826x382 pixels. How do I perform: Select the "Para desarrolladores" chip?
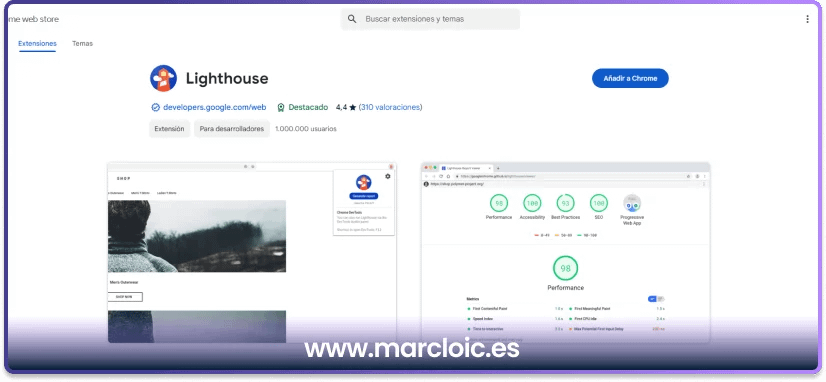point(232,129)
